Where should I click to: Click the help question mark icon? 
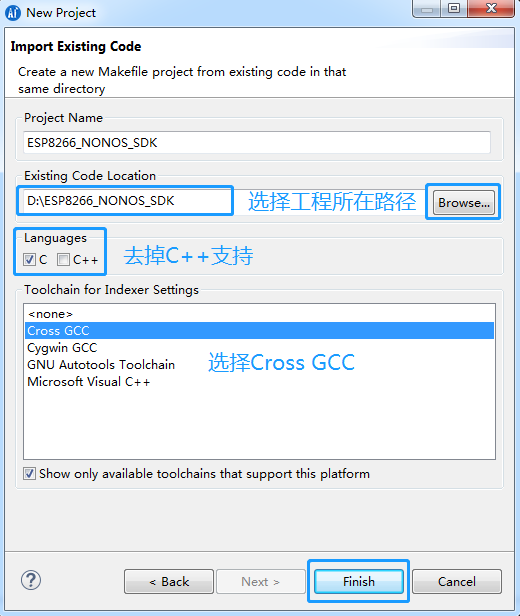click(x=31, y=580)
